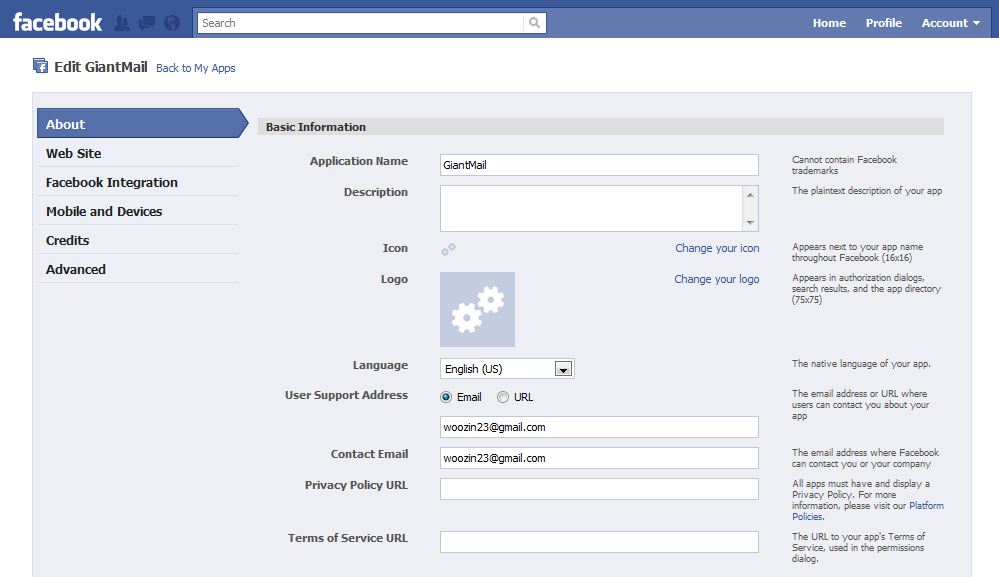This screenshot has height=577, width=999.
Task: Click the Change your logo link
Action: coord(717,279)
